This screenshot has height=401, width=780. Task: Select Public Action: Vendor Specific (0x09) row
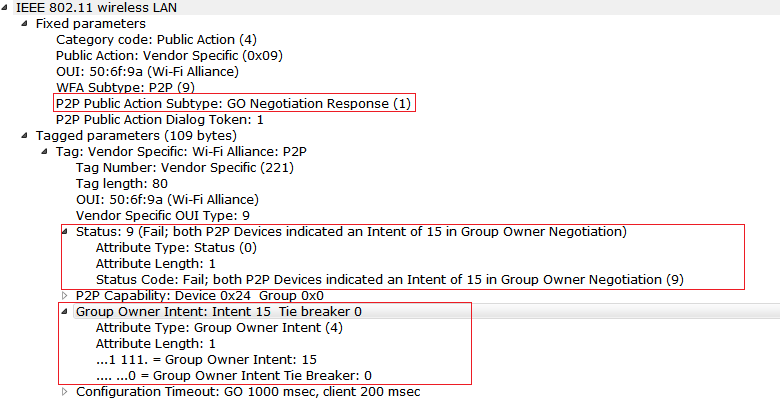pos(169,55)
